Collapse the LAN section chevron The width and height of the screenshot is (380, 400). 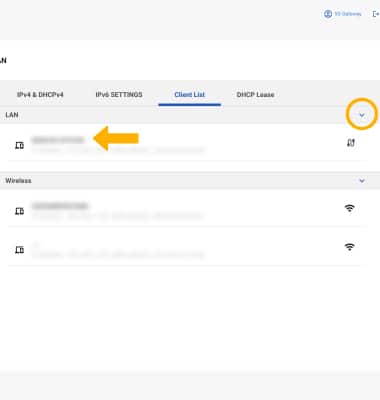tap(362, 115)
